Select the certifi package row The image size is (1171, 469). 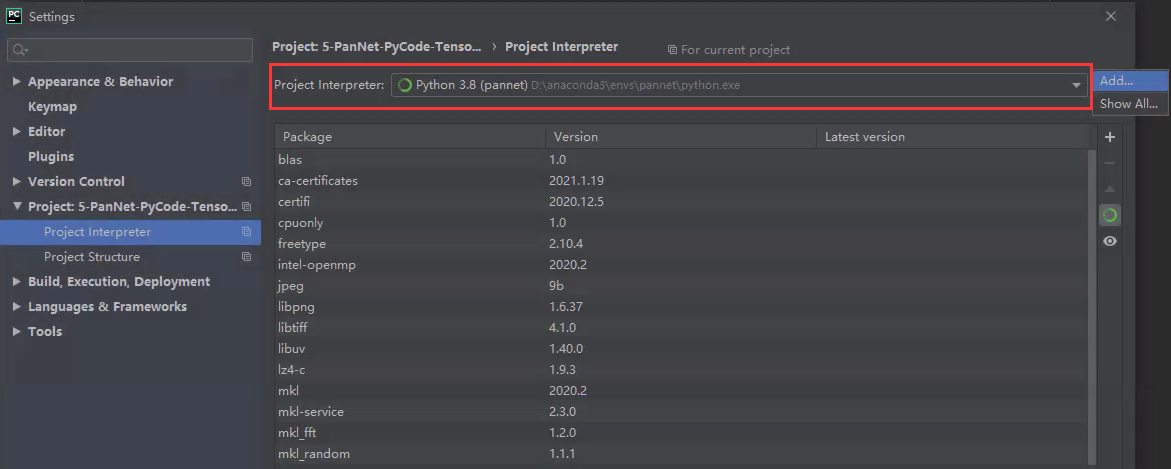(683, 202)
